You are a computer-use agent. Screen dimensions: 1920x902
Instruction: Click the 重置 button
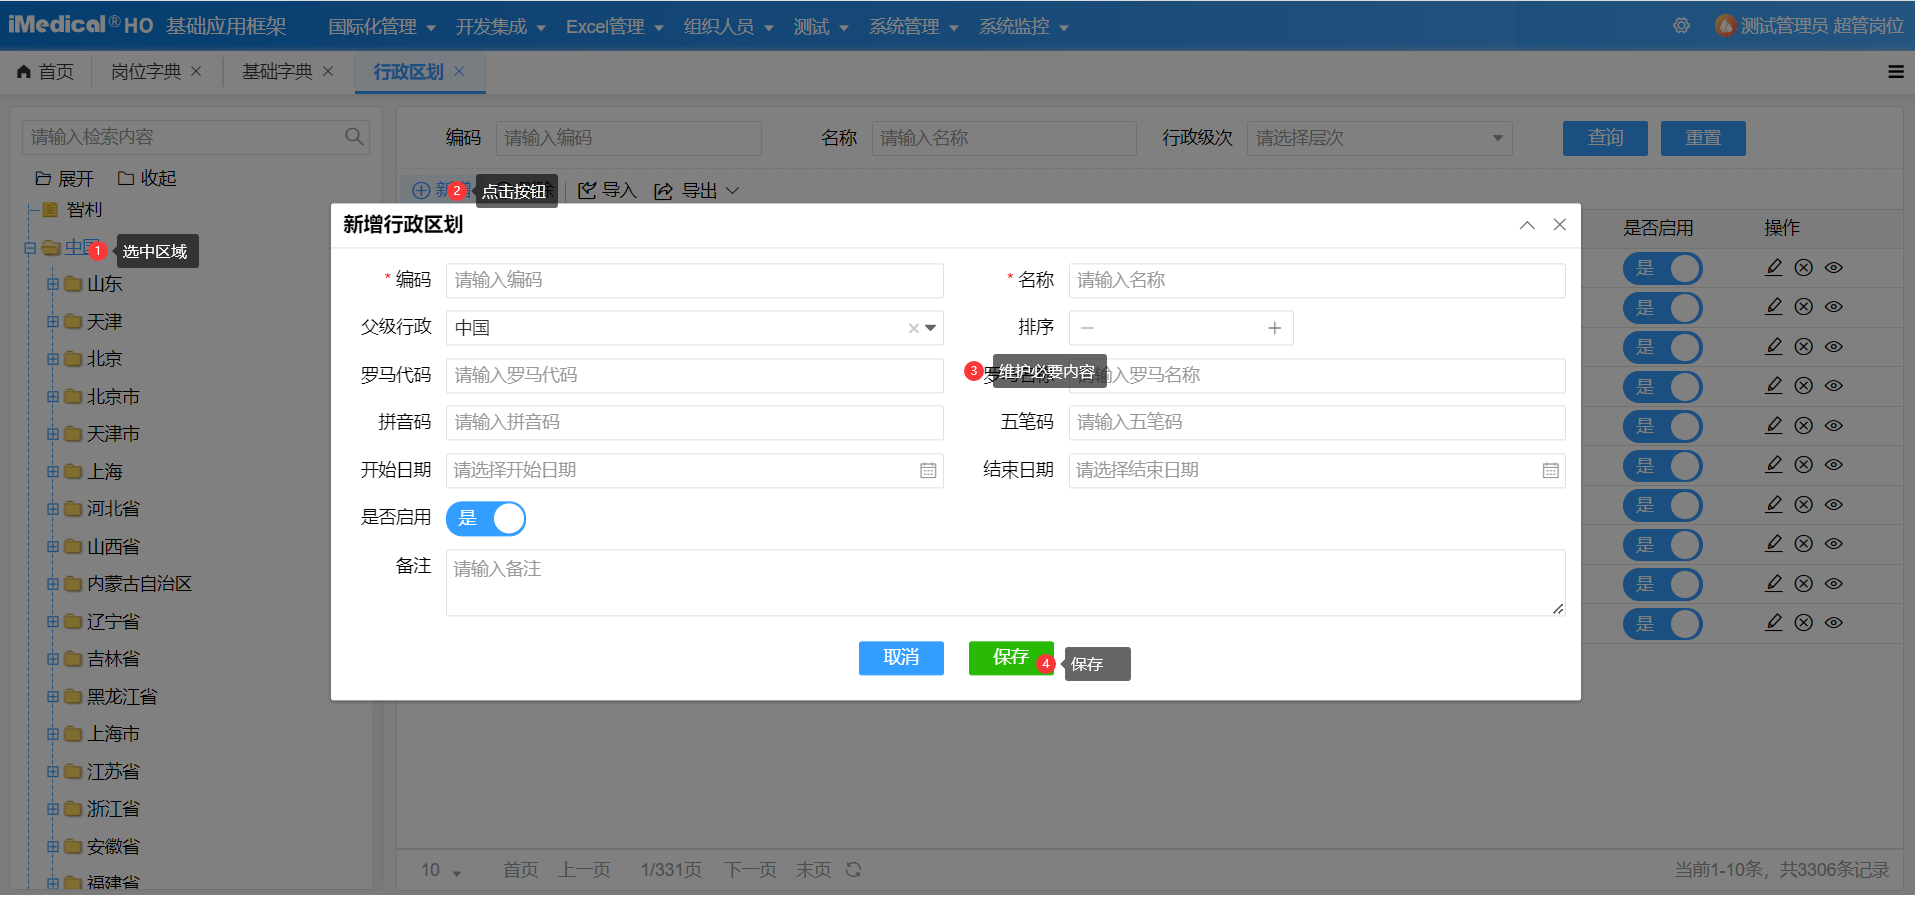pyautogui.click(x=1702, y=138)
